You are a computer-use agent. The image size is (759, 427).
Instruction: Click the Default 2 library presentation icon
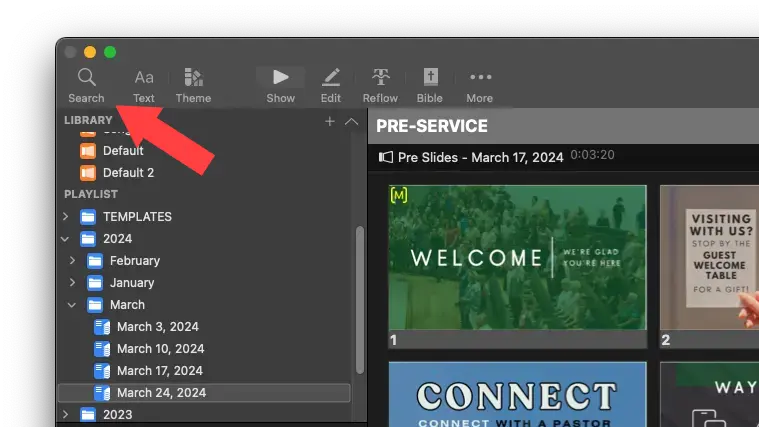click(x=88, y=172)
